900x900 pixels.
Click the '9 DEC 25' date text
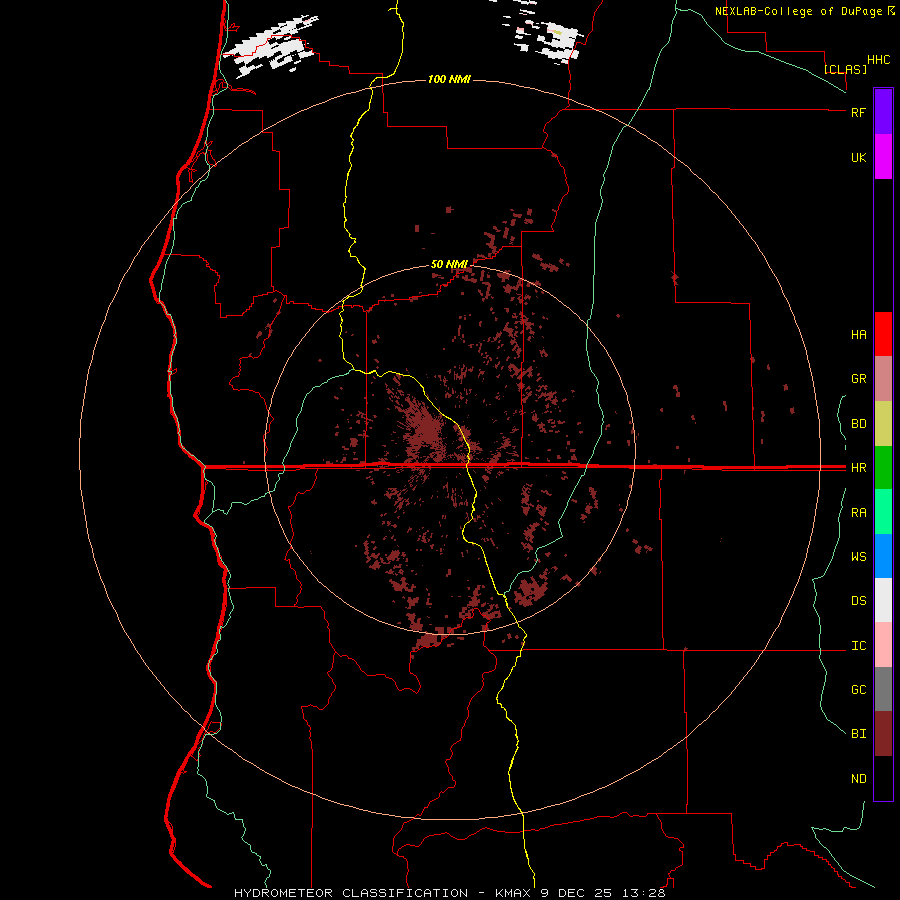(578, 893)
